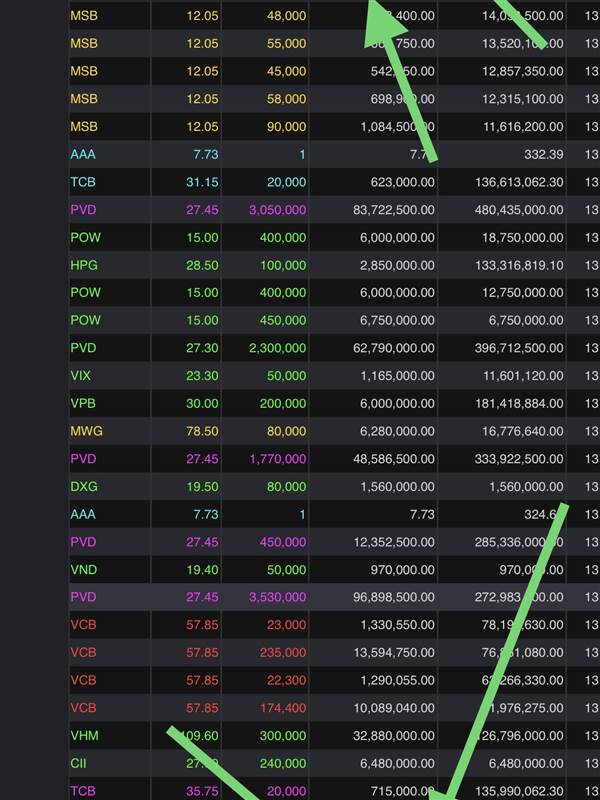Screen dimensions: 600x800
Task: Click PVD volume cell 3,050,000
Action: [273, 211]
